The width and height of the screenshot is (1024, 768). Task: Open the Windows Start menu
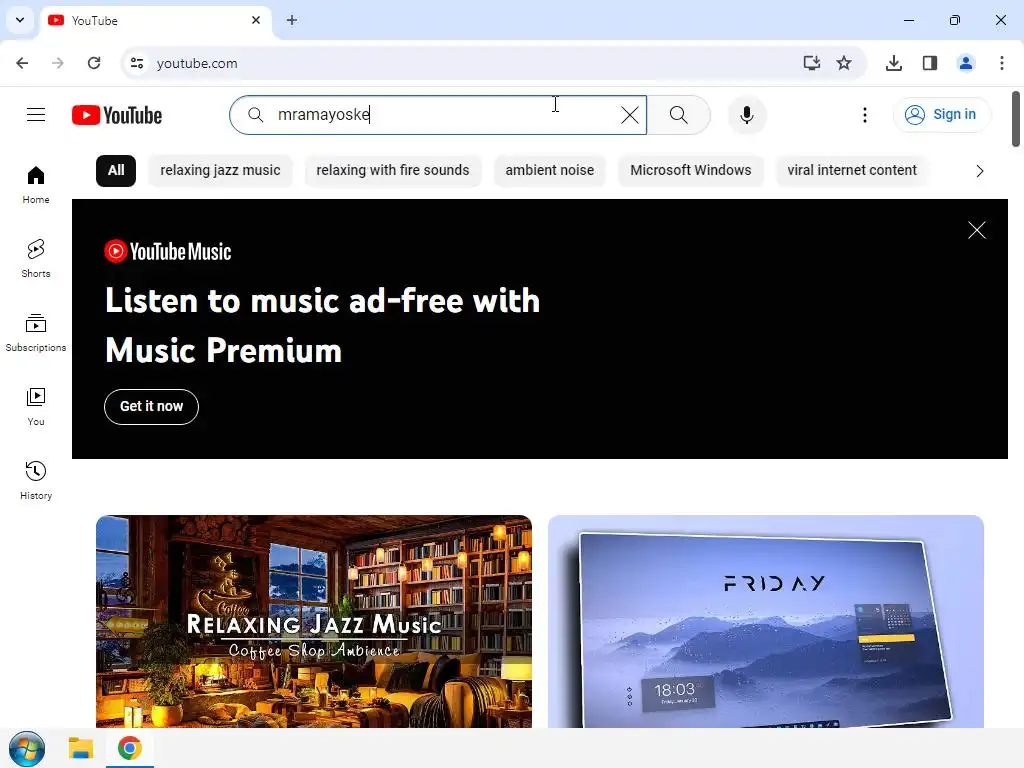click(27, 748)
